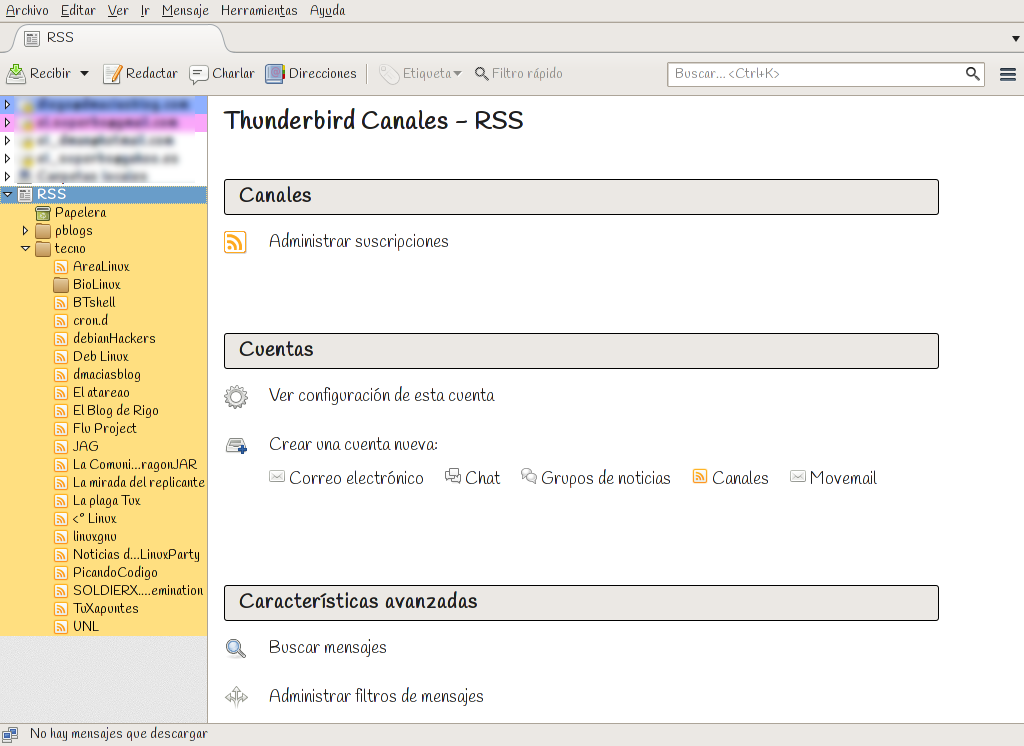
Task: Collapse the RSS account tree
Action: 7,195
